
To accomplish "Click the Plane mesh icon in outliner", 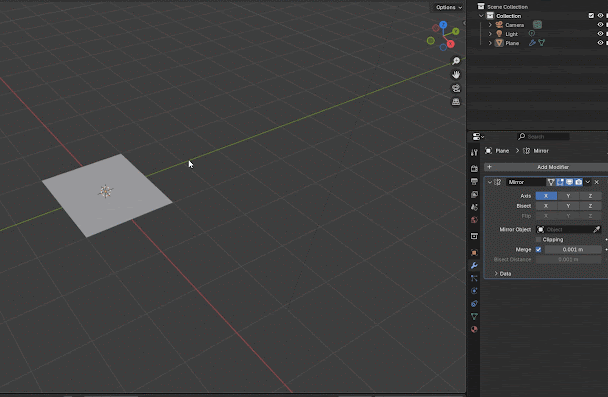I will coord(499,43).
